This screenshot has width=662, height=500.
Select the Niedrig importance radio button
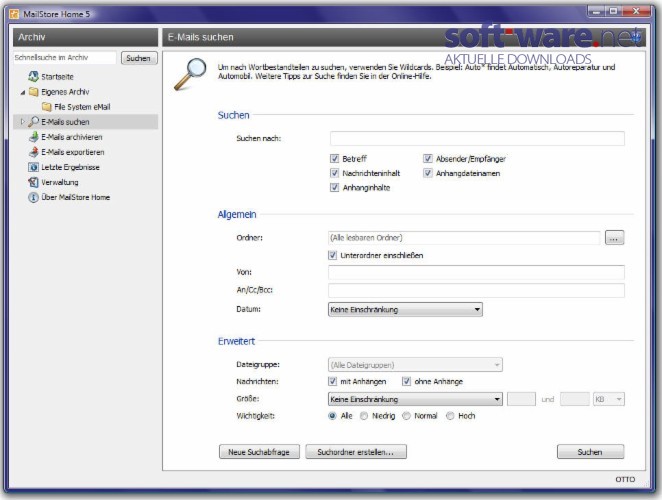(364, 416)
